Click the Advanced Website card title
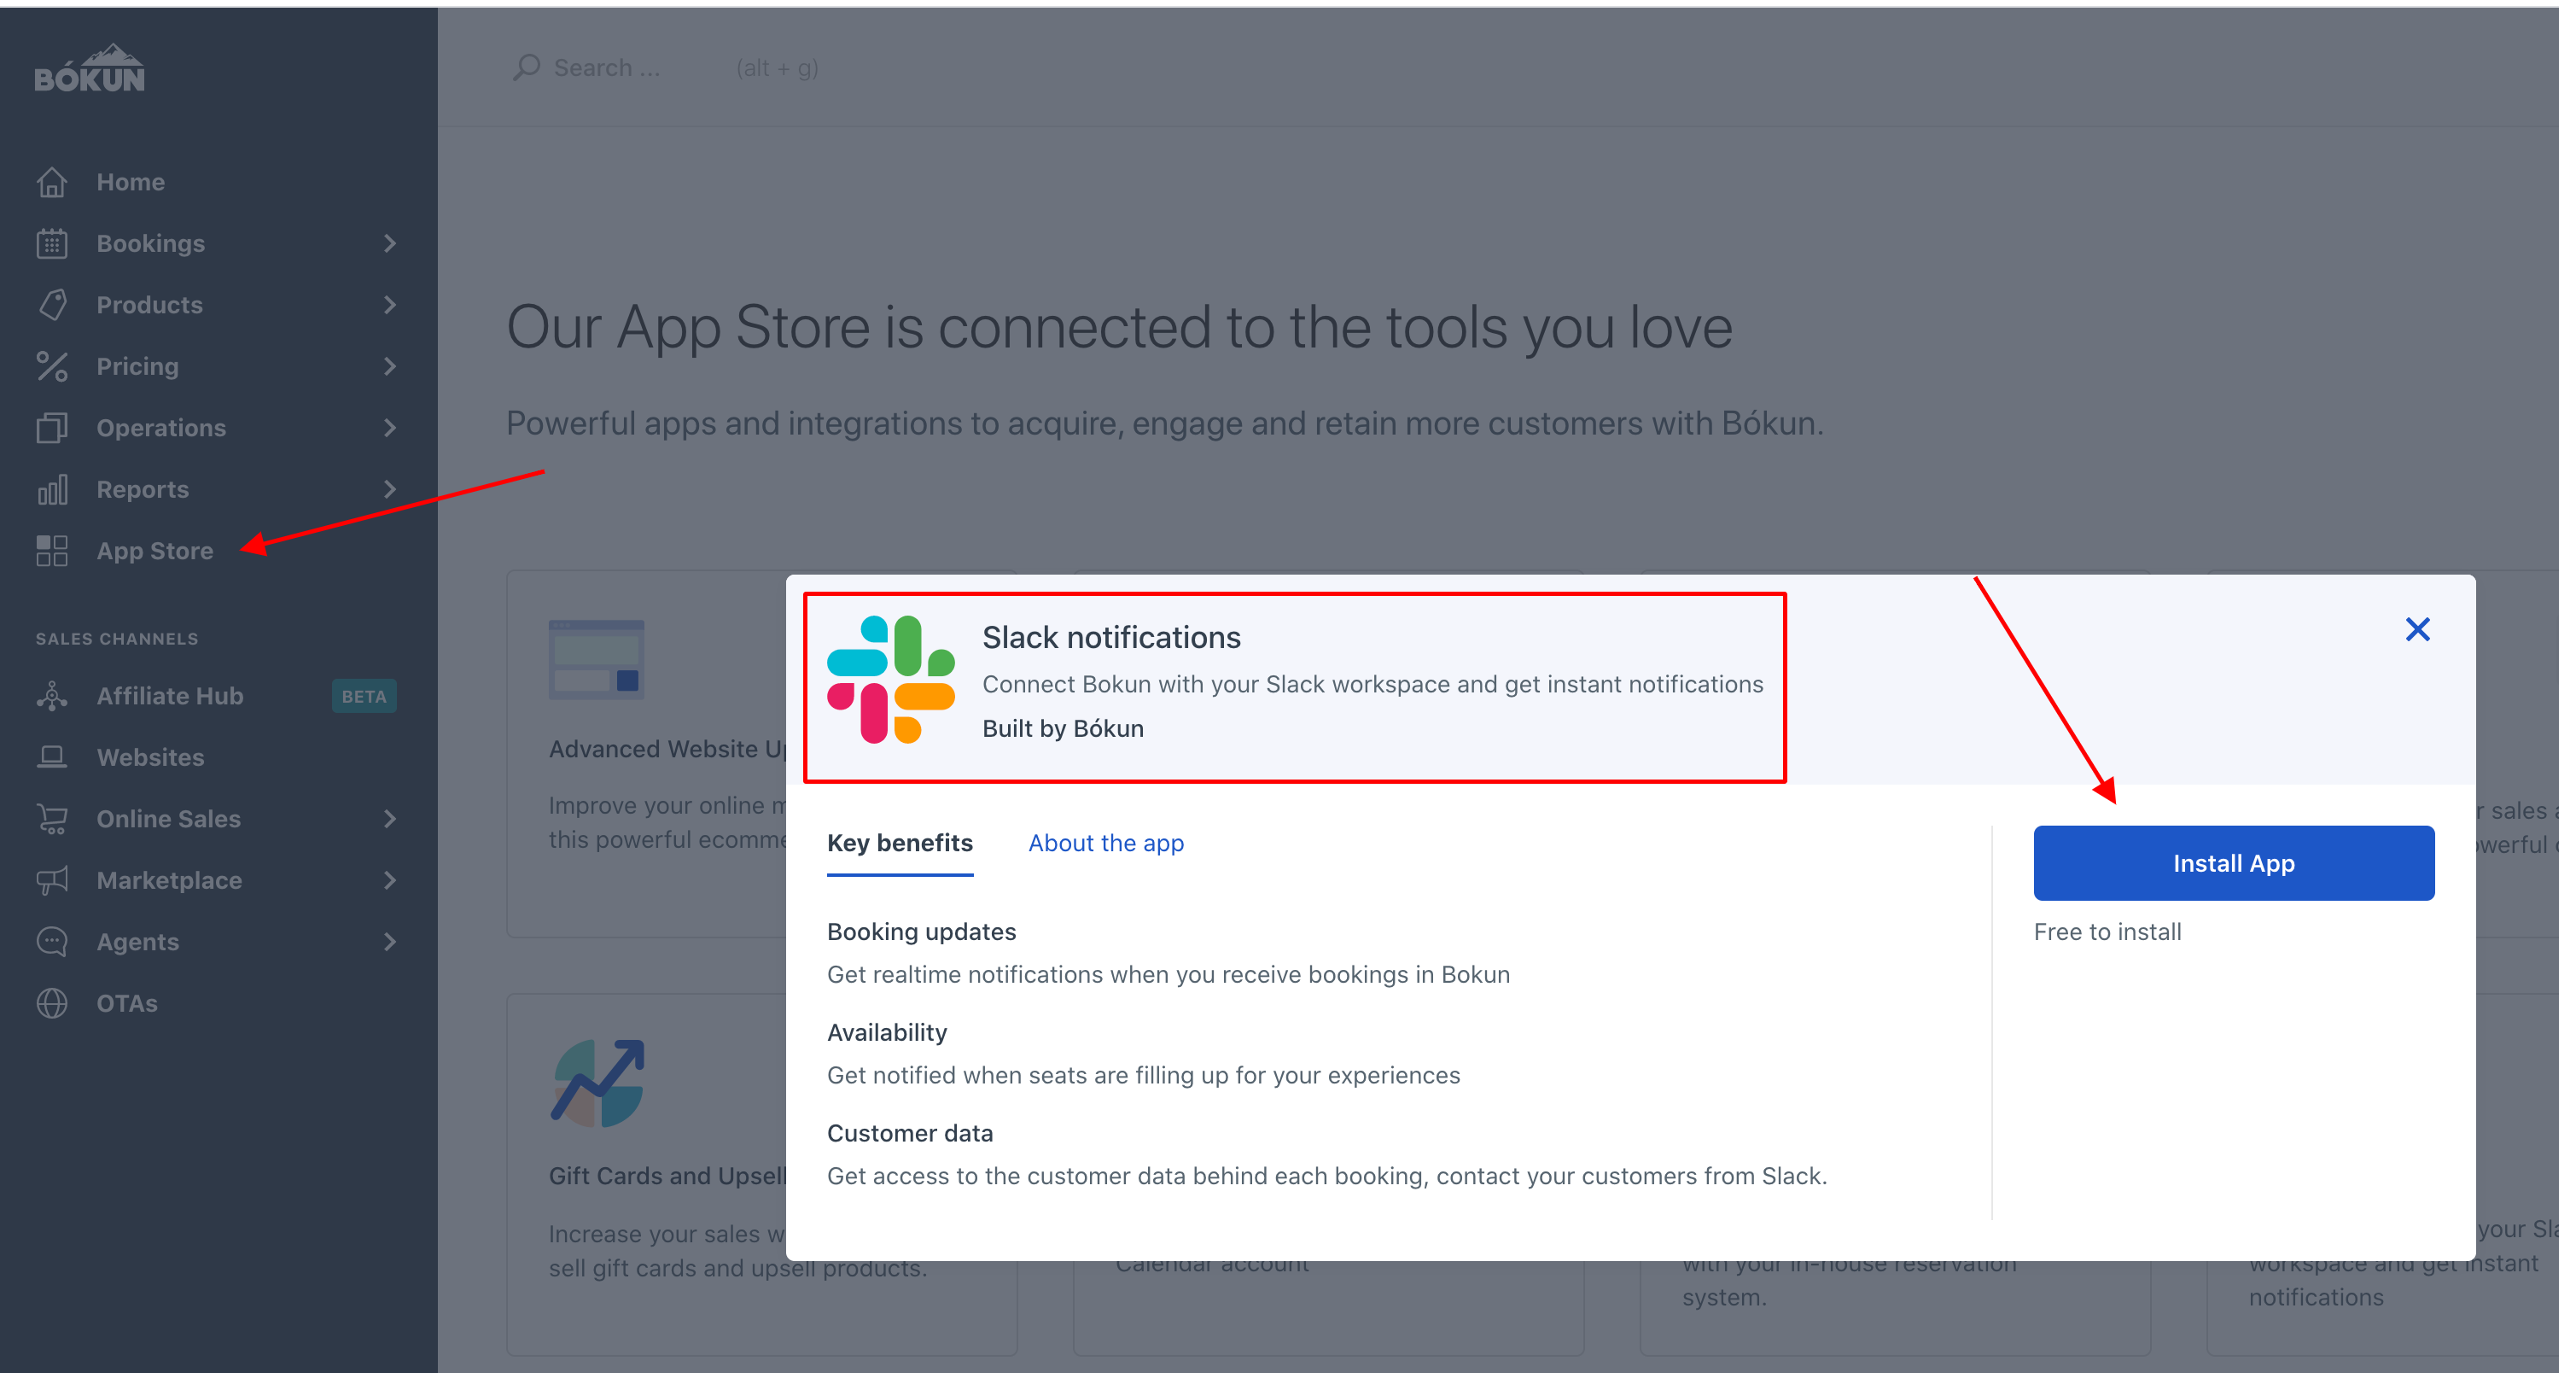The width and height of the screenshot is (2576, 1390). [671, 754]
